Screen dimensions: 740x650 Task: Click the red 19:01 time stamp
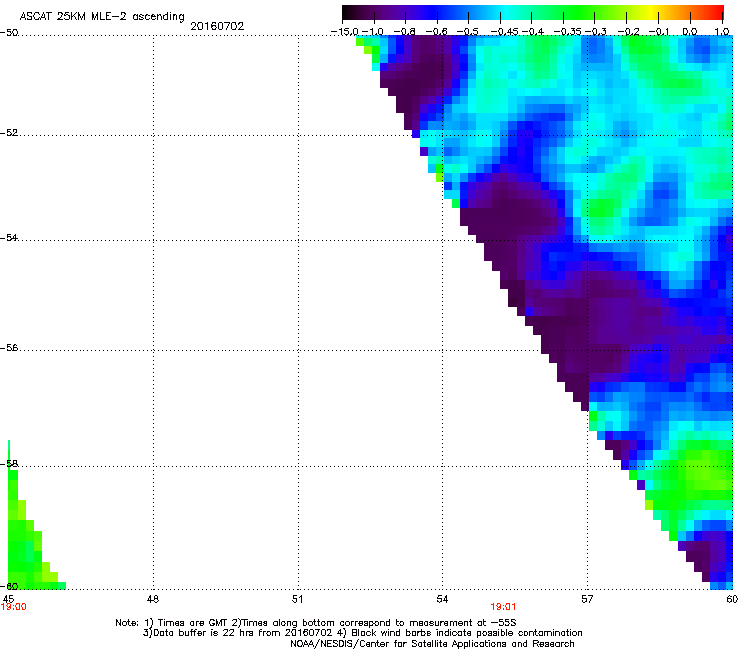503,607
